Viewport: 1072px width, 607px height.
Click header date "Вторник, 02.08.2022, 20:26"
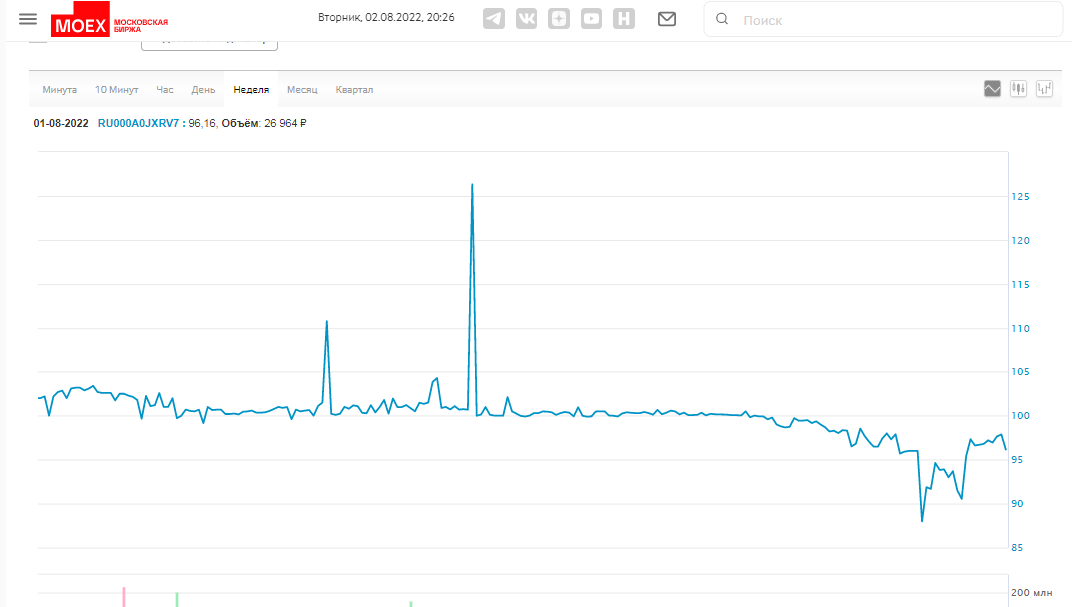(386, 17)
